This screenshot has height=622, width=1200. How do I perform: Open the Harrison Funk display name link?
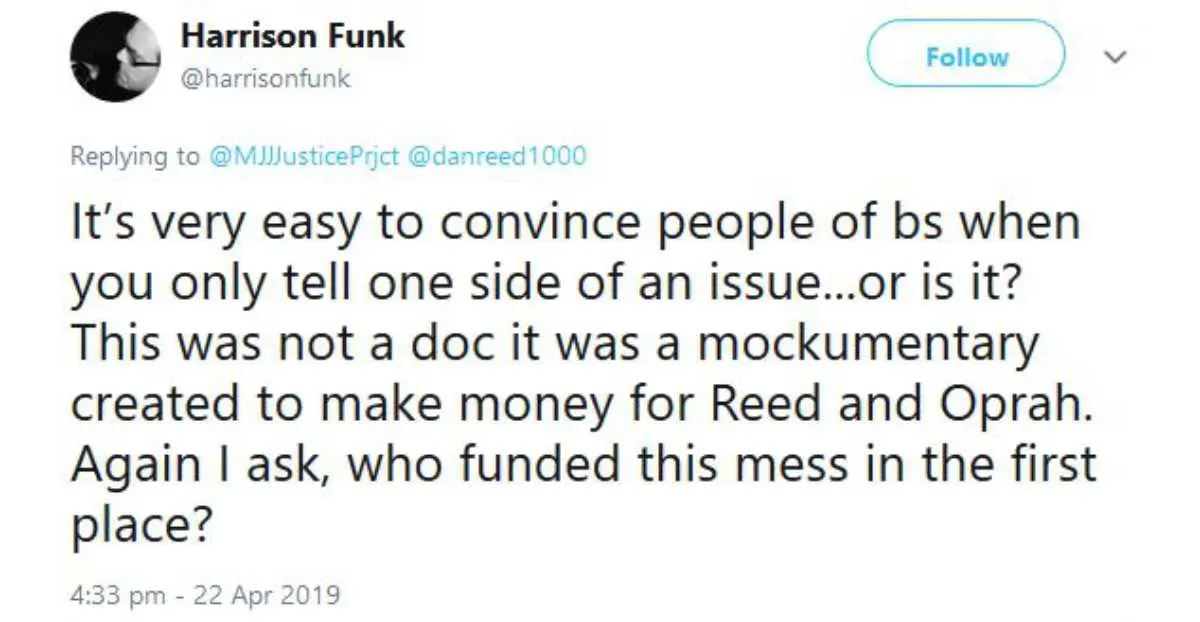[292, 36]
